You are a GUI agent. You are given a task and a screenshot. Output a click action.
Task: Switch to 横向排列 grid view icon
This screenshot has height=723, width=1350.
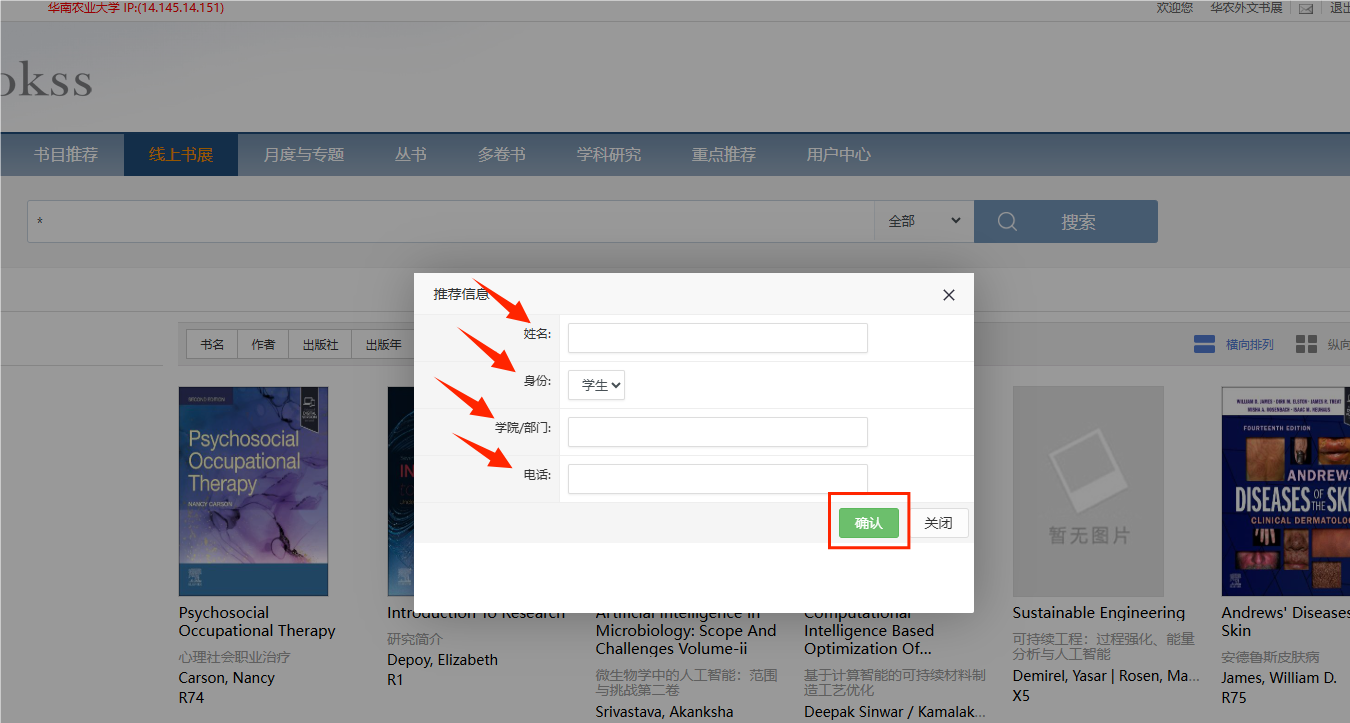pyautogui.click(x=1204, y=345)
